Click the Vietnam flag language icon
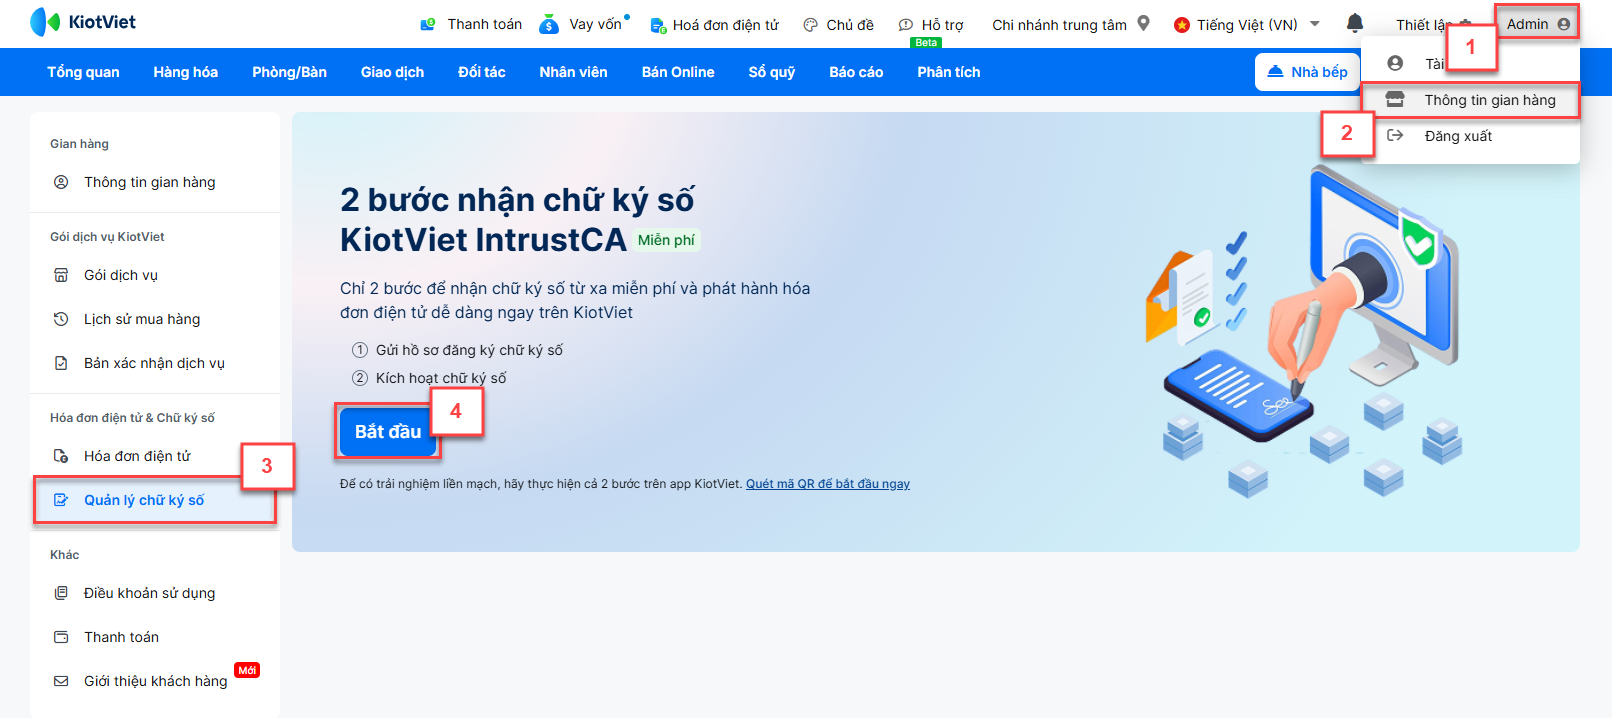The height and width of the screenshot is (718, 1612). (x=1182, y=25)
